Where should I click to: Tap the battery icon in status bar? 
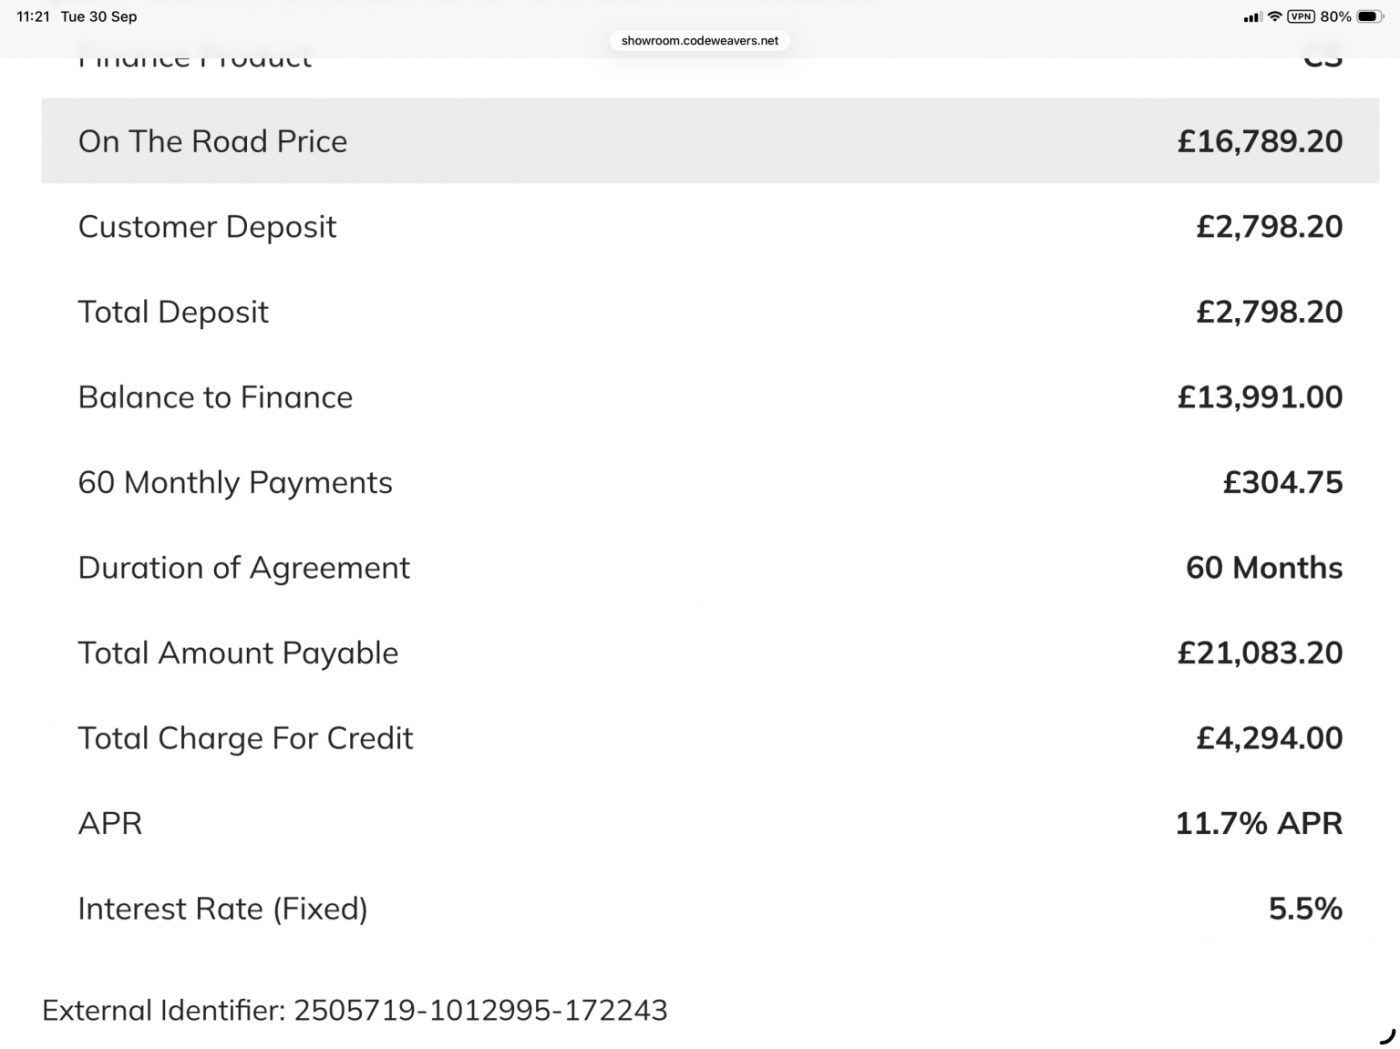(x=1369, y=16)
